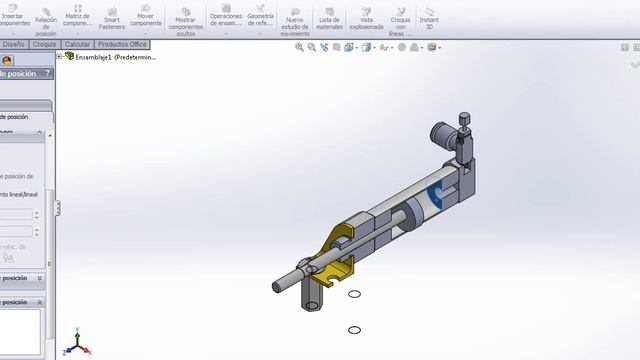Viewport: 640px width, 360px height.
Task: Click green checkmark confirmation corner
Action: [x=635, y=64]
